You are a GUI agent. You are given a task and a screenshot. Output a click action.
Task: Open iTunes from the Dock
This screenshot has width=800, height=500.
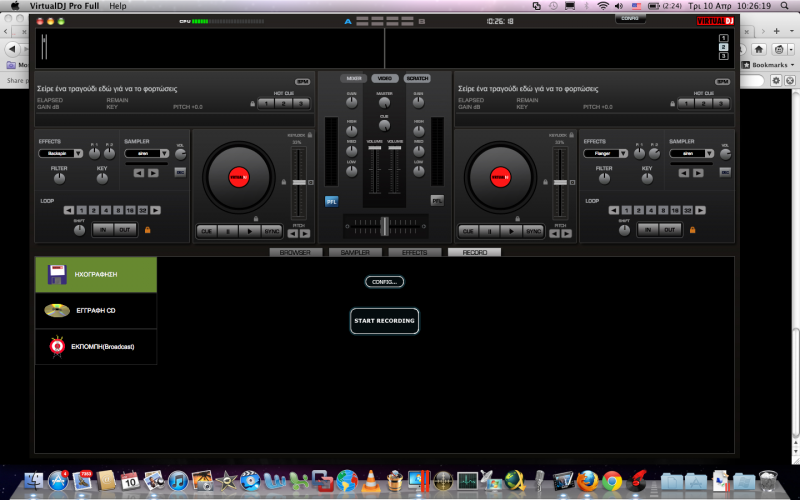(x=178, y=481)
